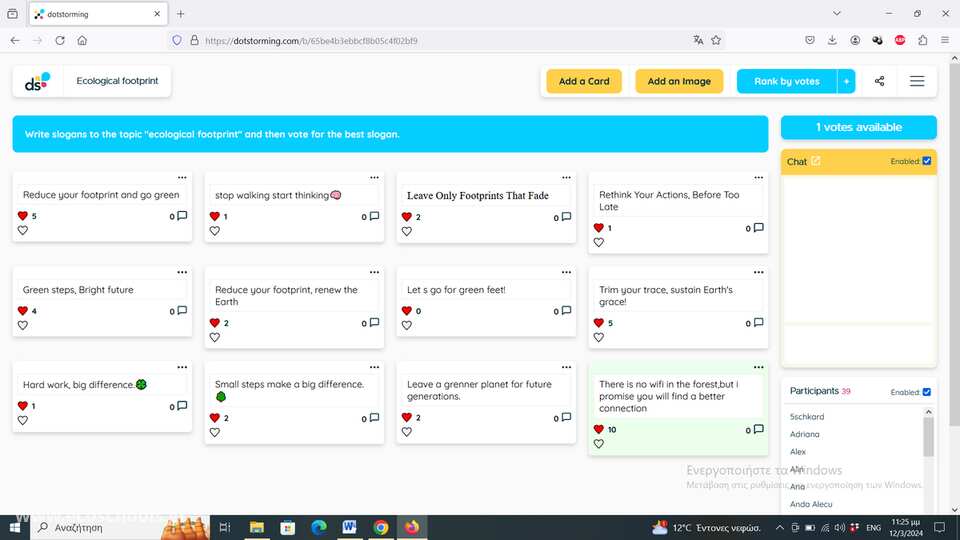The image size is (960, 540).
Task: Save to Pocket icon in toolbar
Action: 810,40
